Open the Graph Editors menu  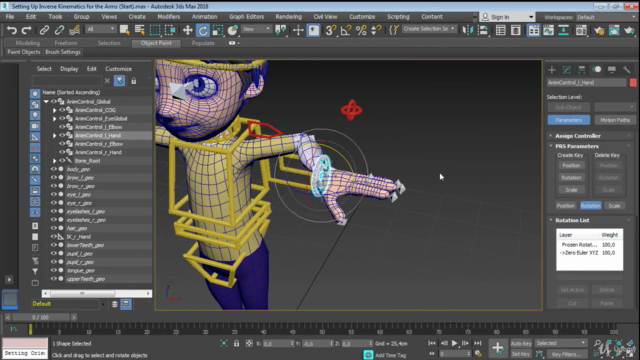point(247,17)
